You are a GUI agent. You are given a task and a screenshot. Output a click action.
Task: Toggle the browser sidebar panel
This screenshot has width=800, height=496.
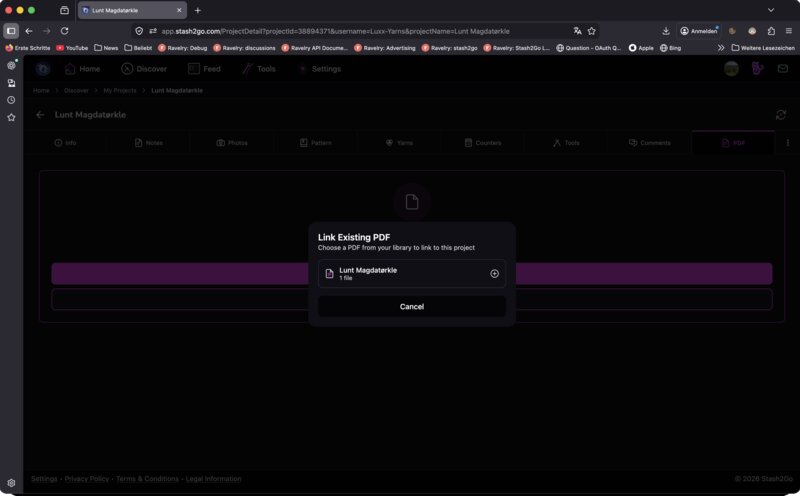[x=11, y=31]
